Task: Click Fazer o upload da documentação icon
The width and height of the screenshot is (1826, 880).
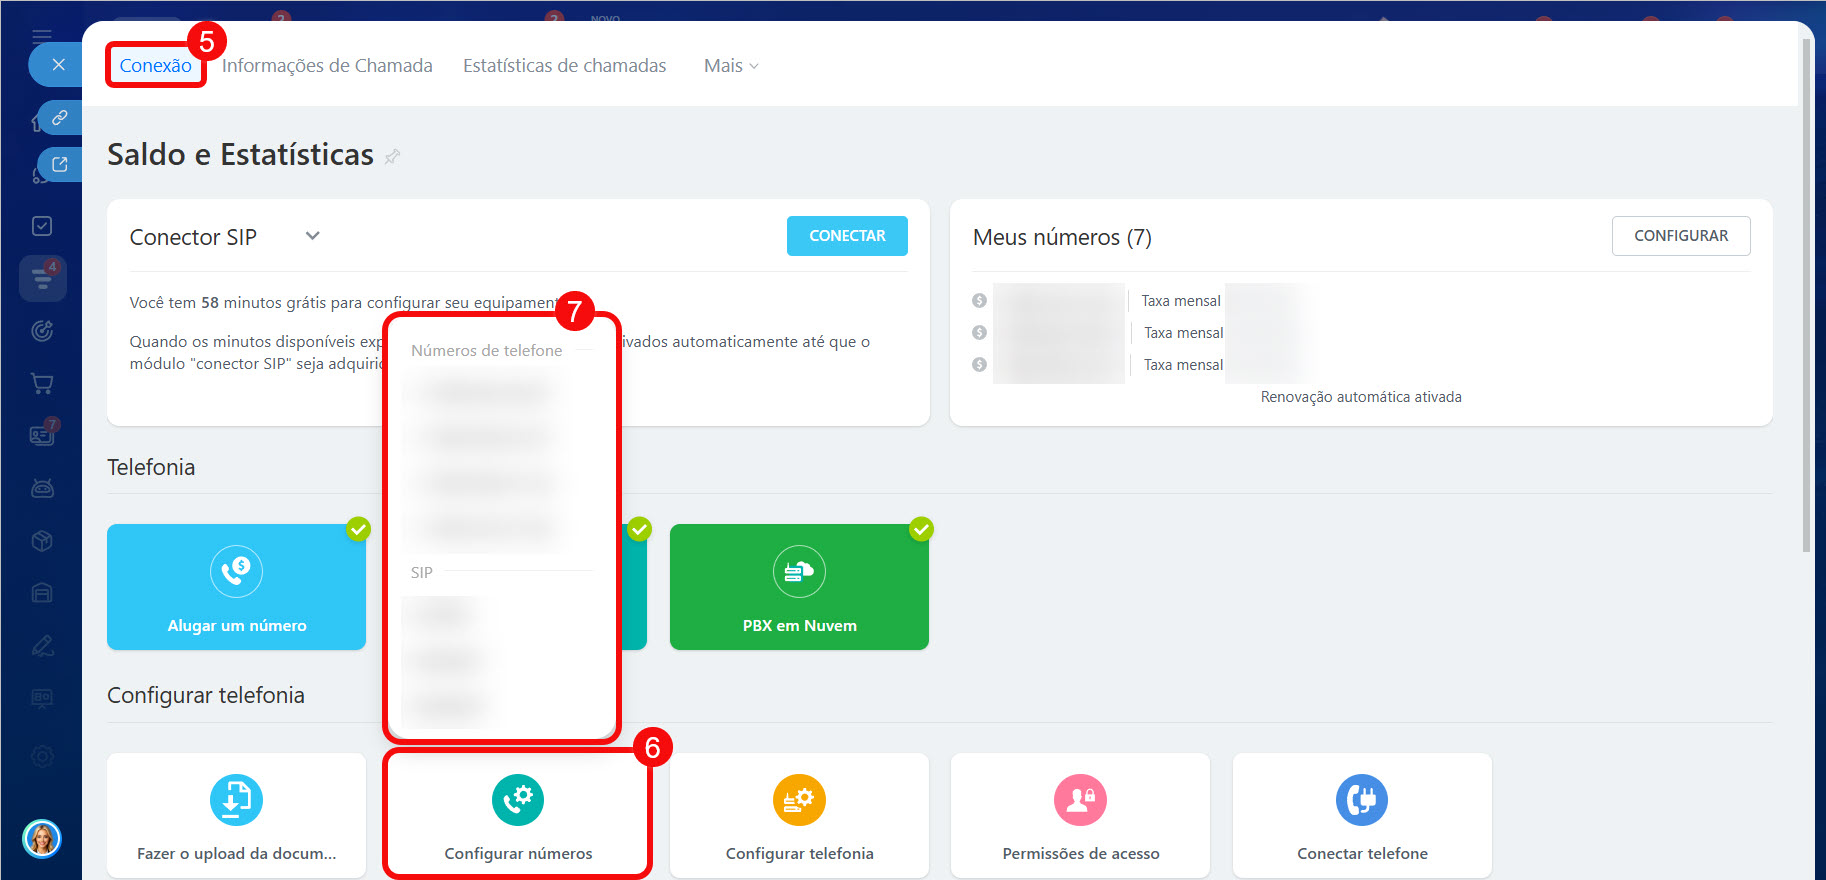Action: pyautogui.click(x=236, y=800)
